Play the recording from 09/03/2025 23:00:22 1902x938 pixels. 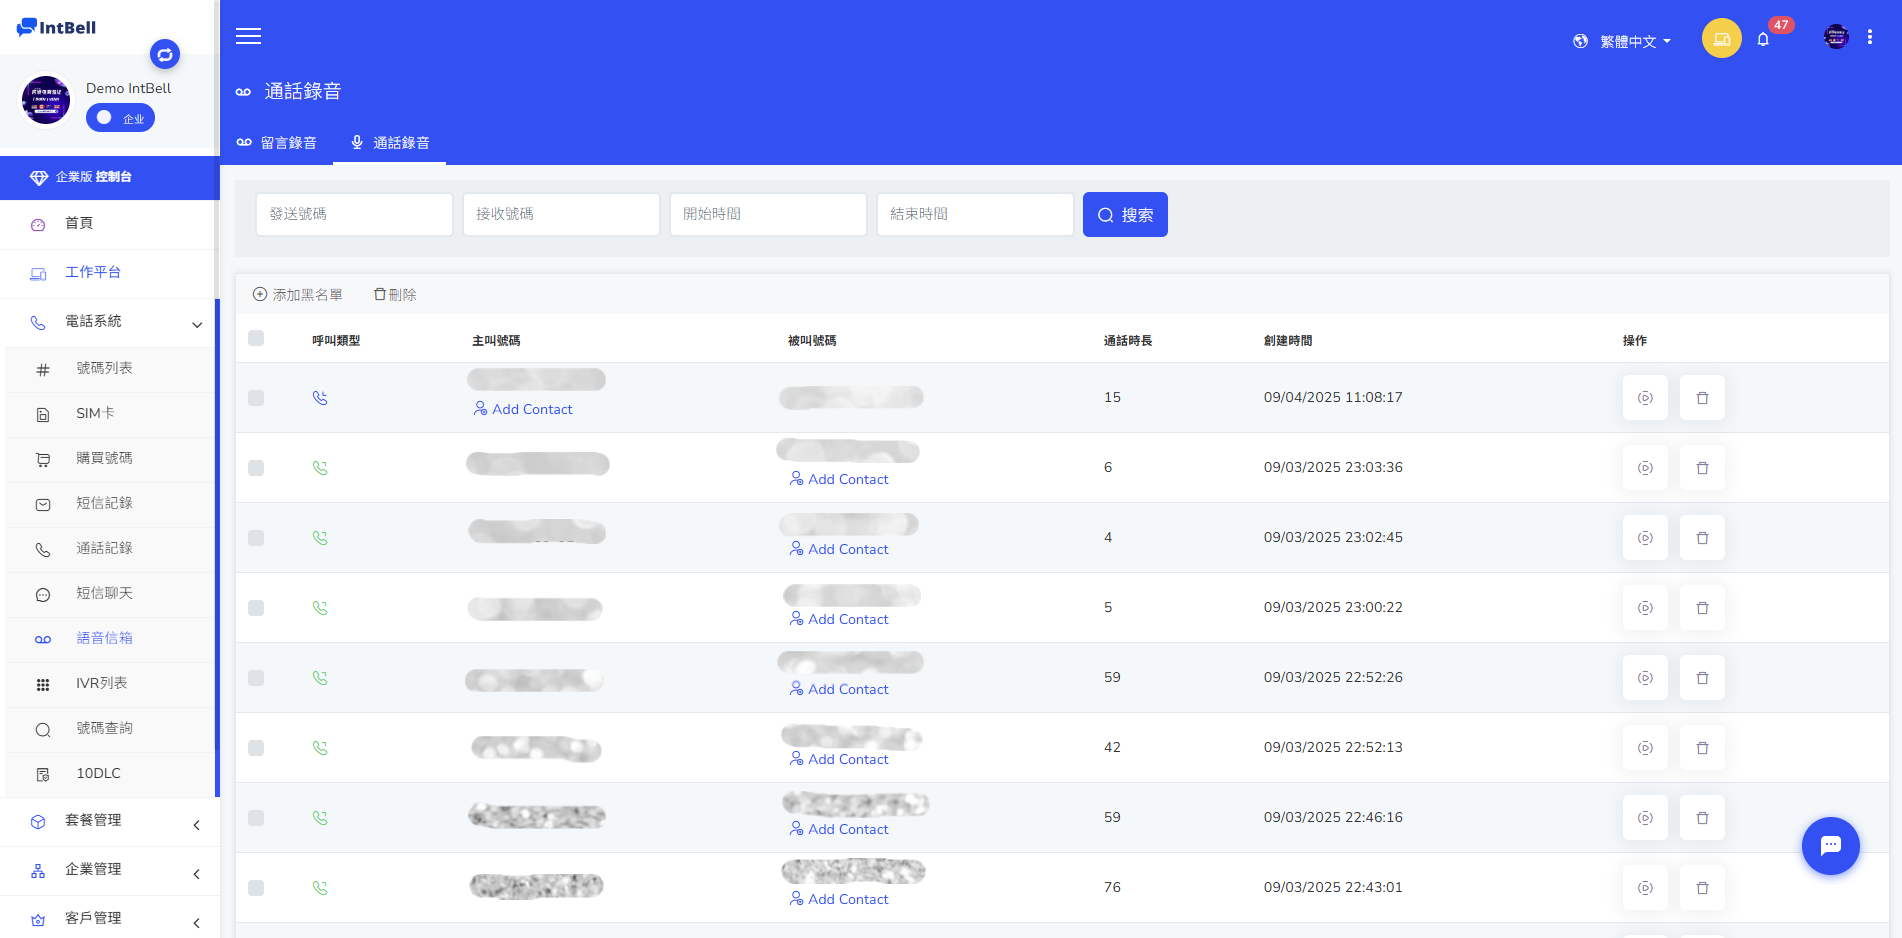tap(1645, 608)
